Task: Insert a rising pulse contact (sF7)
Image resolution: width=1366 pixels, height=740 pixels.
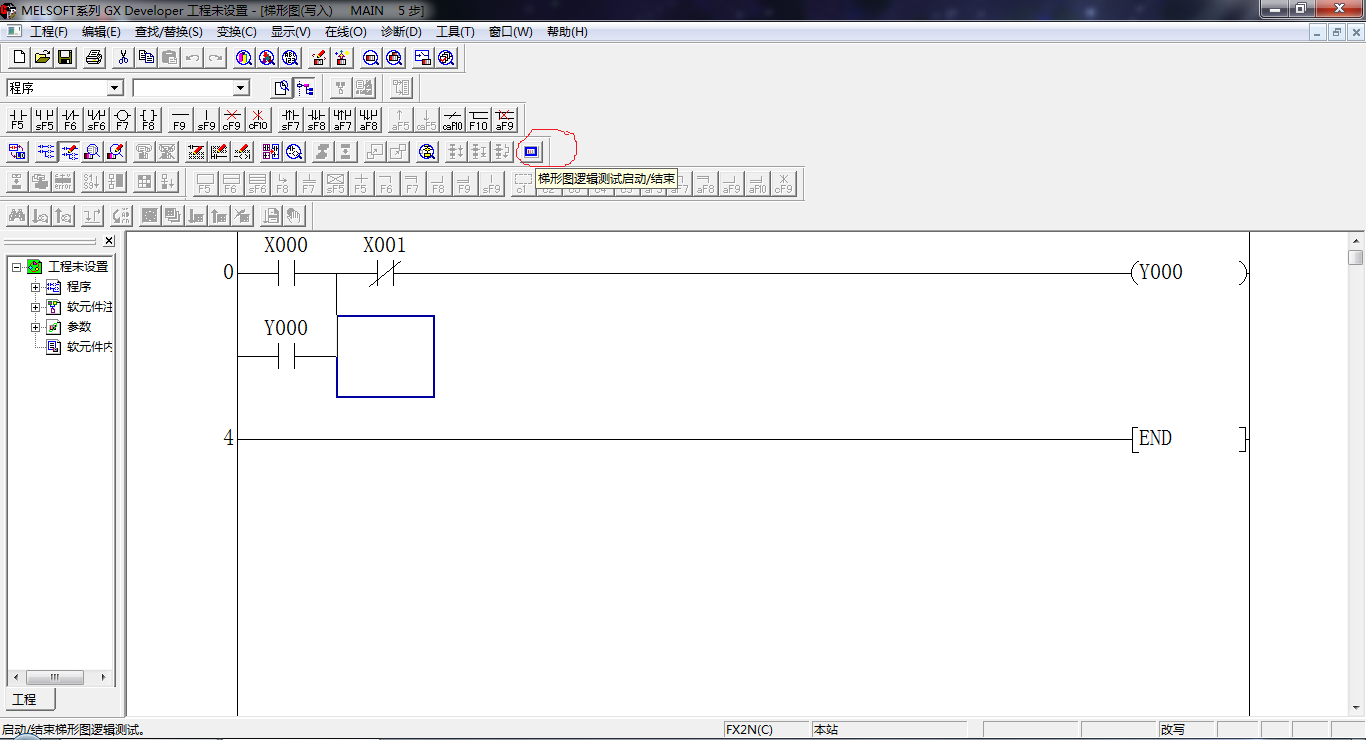Action: point(290,120)
